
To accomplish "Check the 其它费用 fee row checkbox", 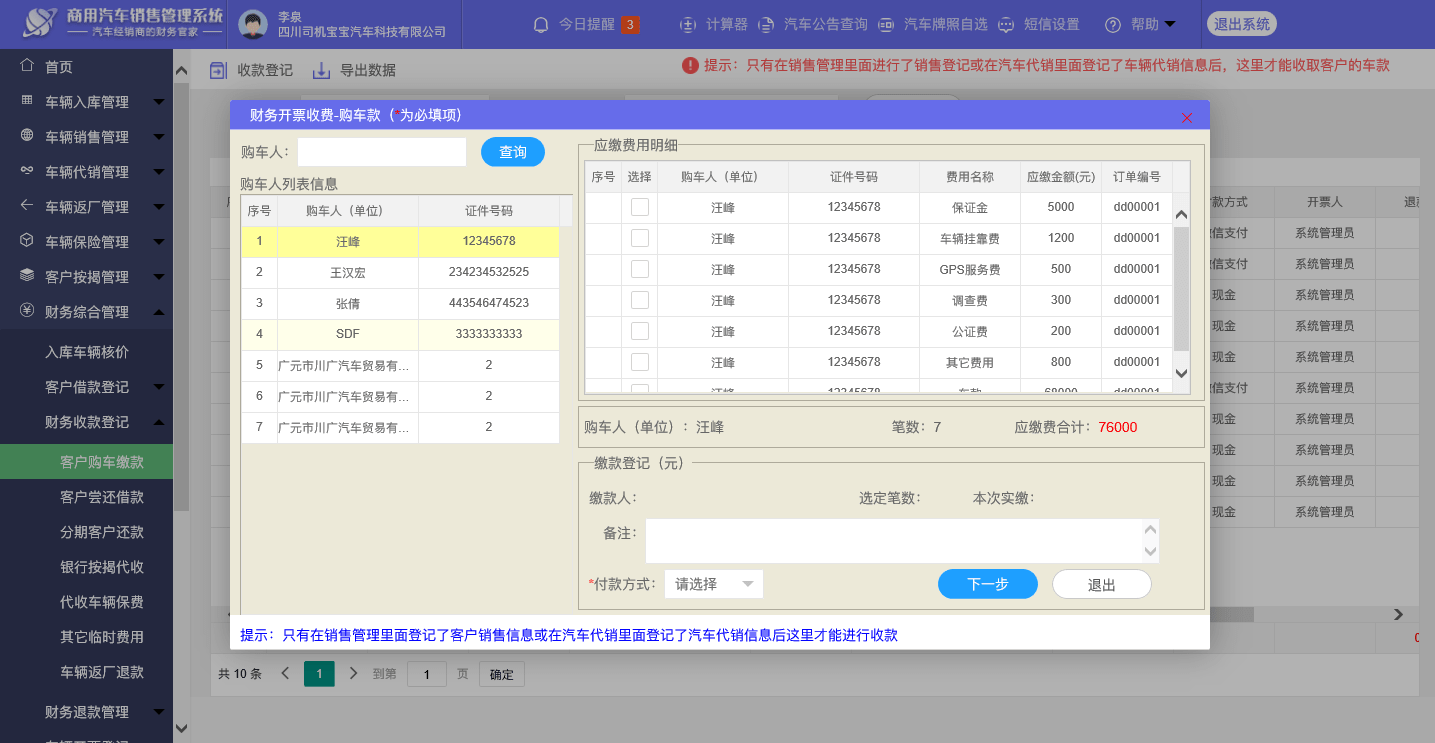I will [x=640, y=362].
